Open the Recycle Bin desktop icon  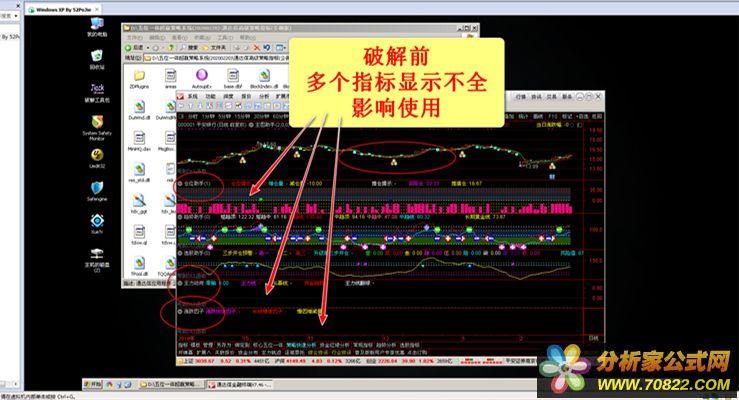[97, 58]
